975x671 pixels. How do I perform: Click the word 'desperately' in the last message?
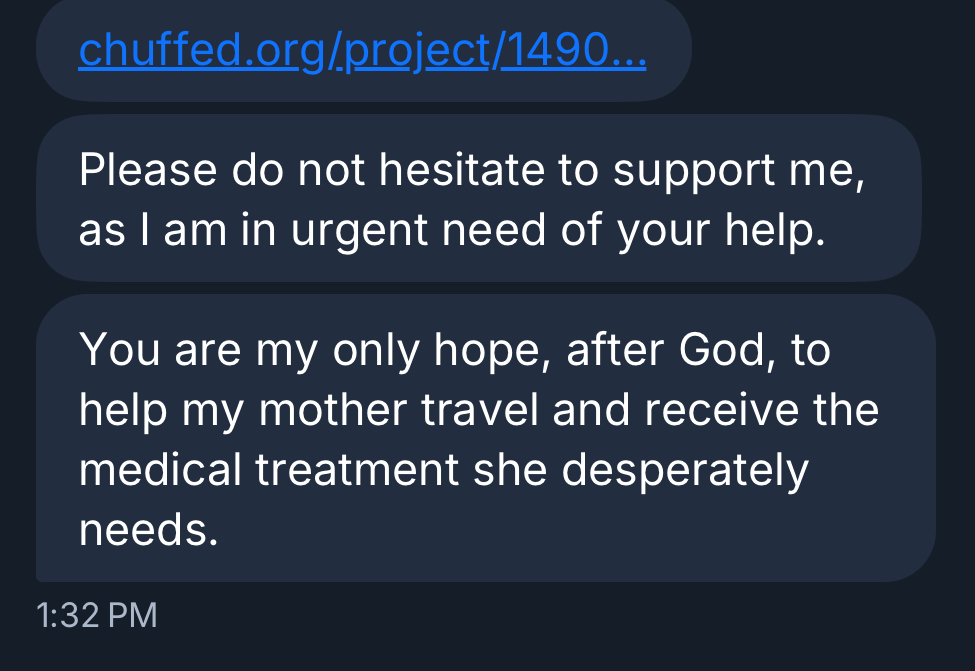click(685, 470)
